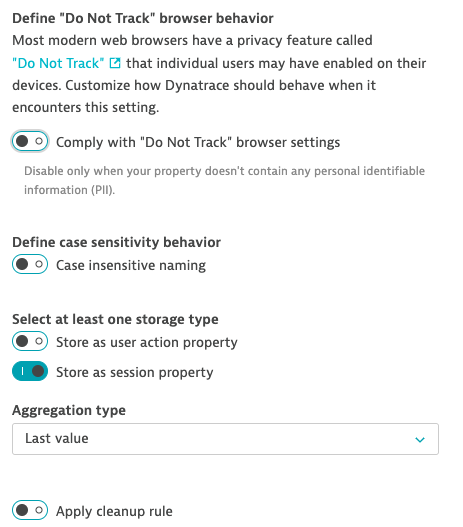This screenshot has width=463, height=527.
Task: Follow the "Do Not Track" hyperlink
Action: pos(58,63)
